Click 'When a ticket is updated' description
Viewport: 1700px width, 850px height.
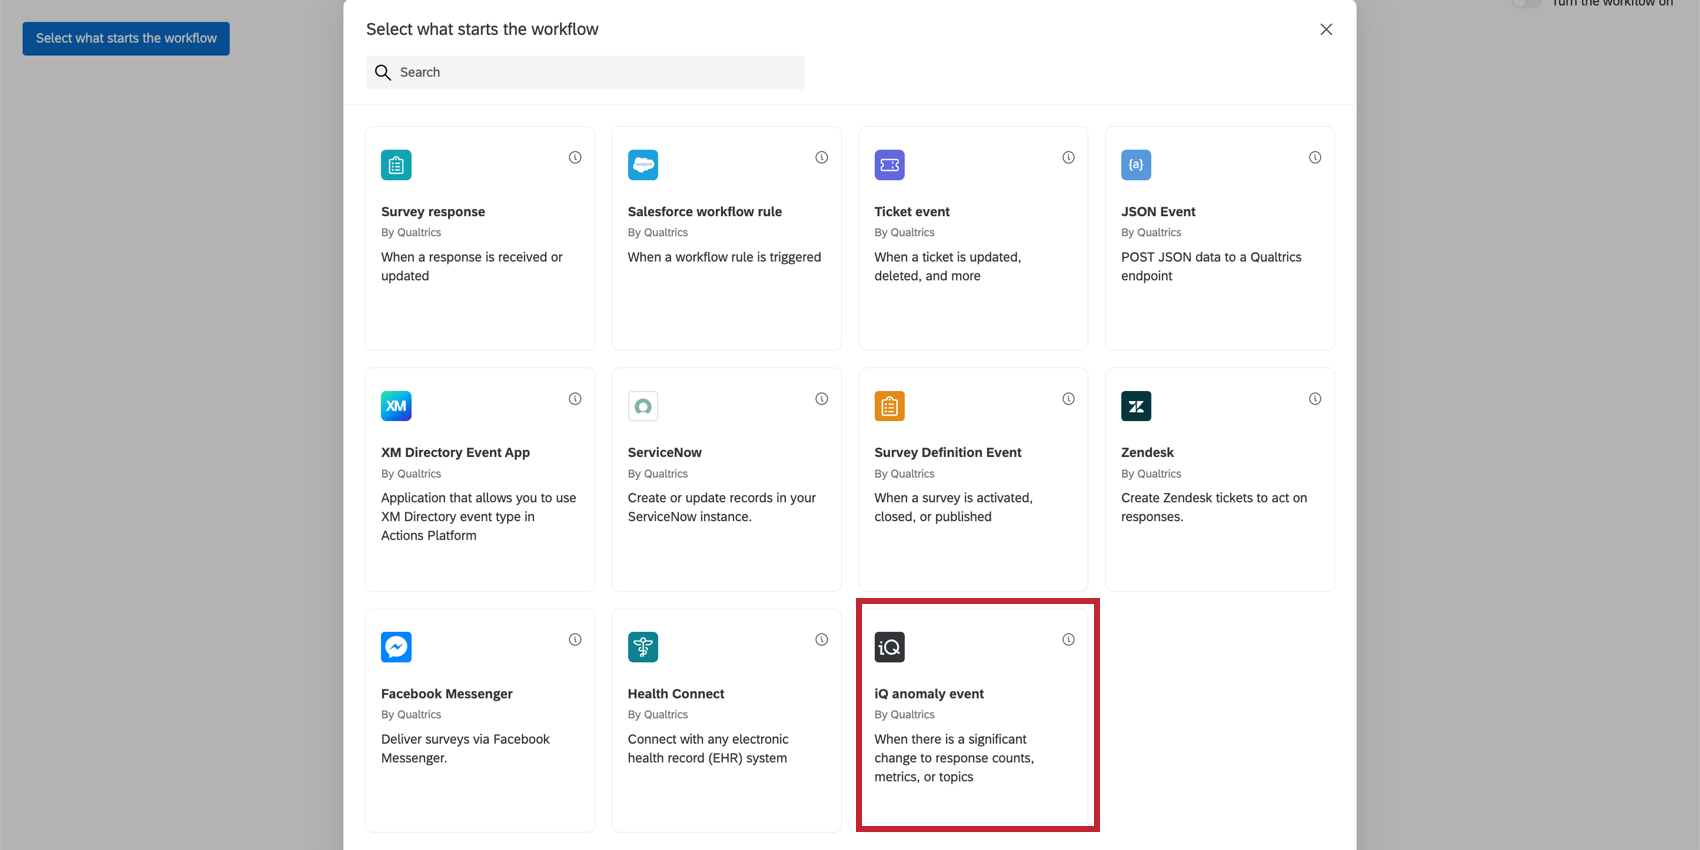coord(948,267)
